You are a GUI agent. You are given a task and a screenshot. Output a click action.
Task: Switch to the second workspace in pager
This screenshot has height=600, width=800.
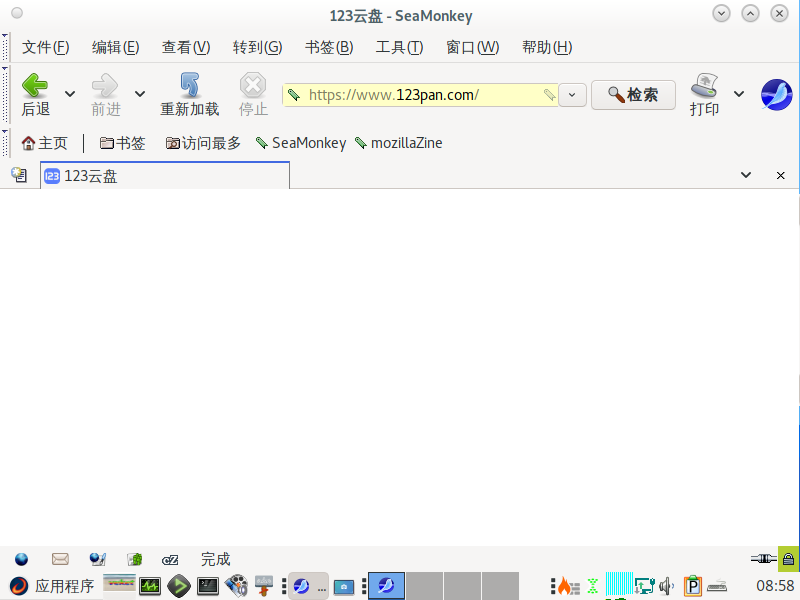coord(424,586)
